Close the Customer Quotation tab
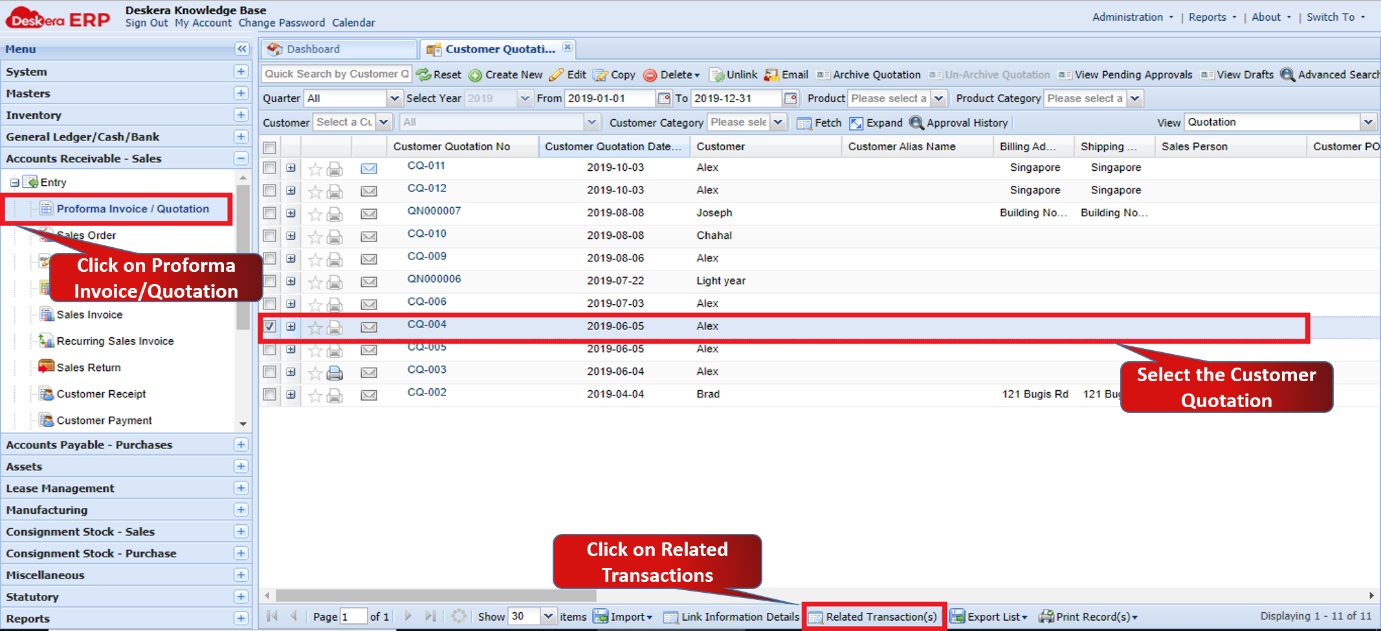The height and width of the screenshot is (631, 1381). (x=567, y=47)
